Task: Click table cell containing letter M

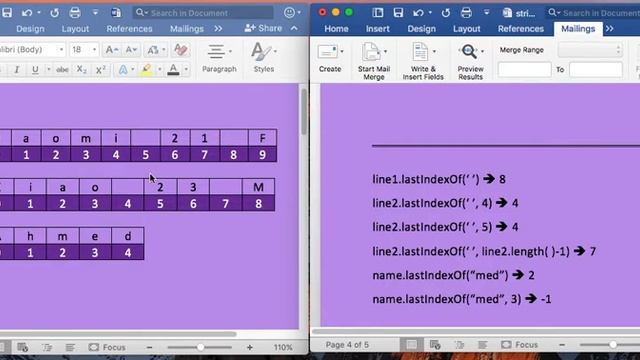Action: 258,187
